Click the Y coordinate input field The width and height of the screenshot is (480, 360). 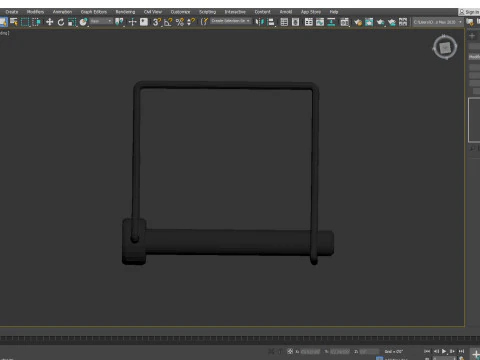[x=340, y=352]
